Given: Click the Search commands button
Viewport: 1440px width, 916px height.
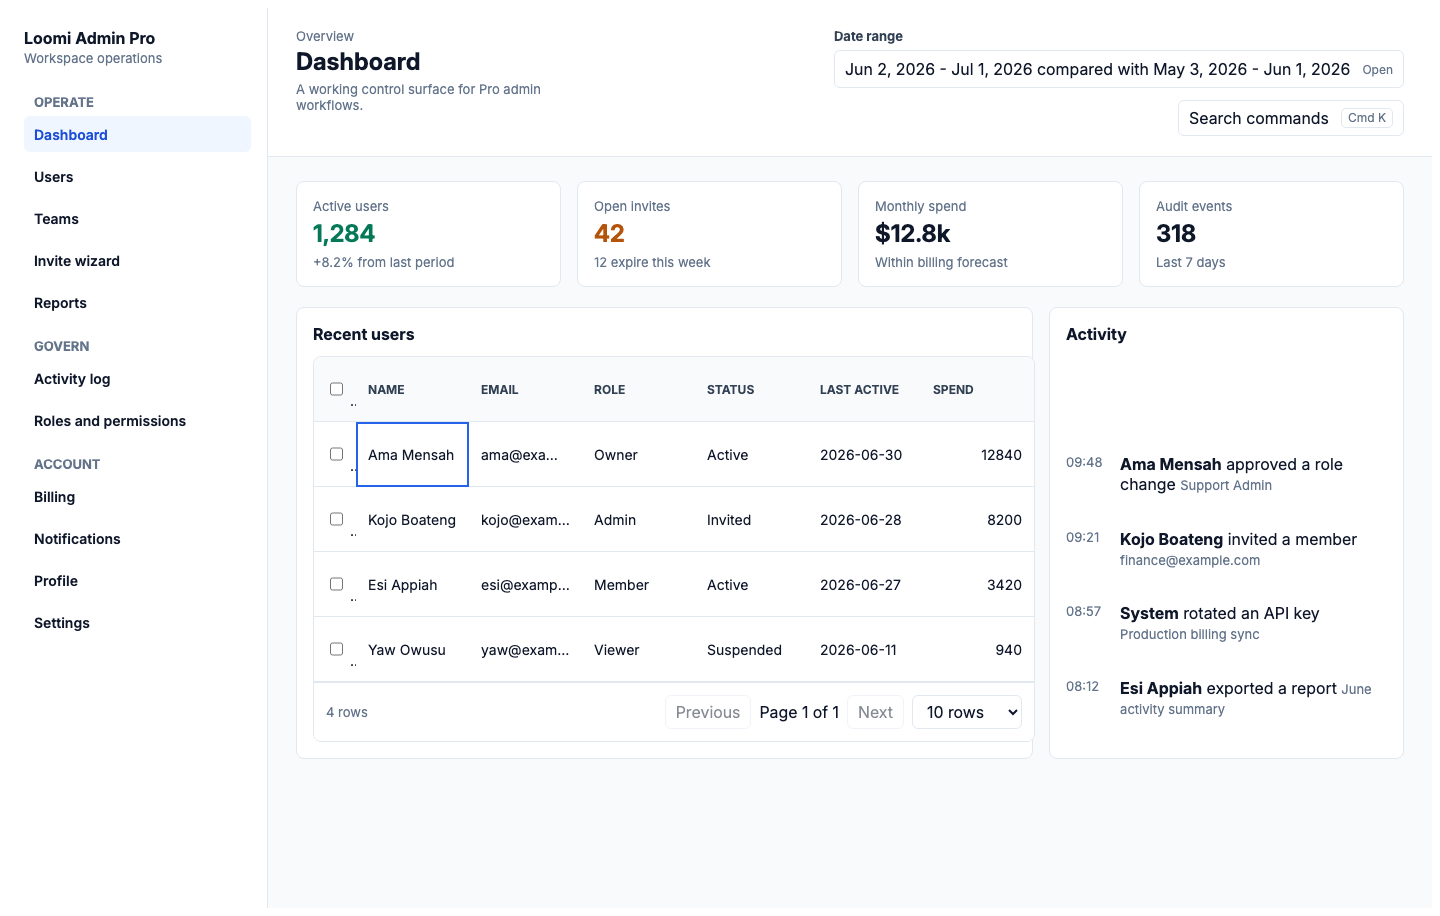Looking at the screenshot, I should (x=1291, y=118).
